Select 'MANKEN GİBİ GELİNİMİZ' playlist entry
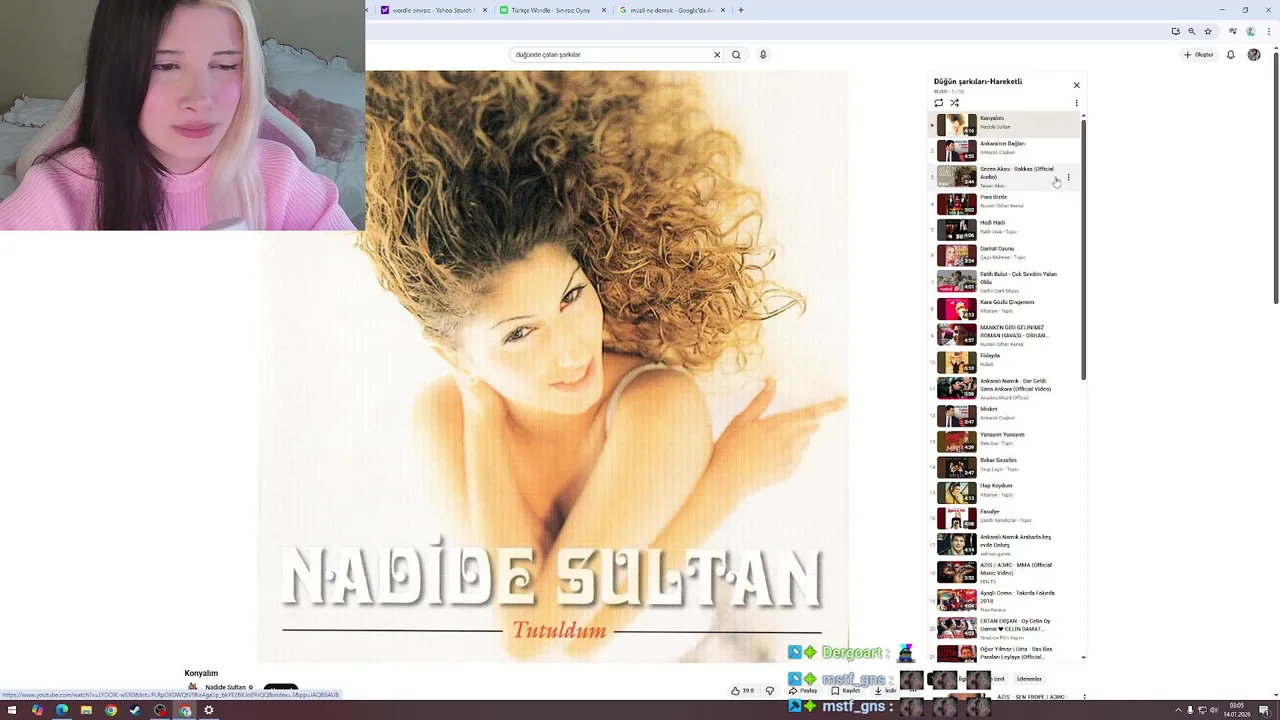This screenshot has width=1280, height=720. pos(1005,335)
